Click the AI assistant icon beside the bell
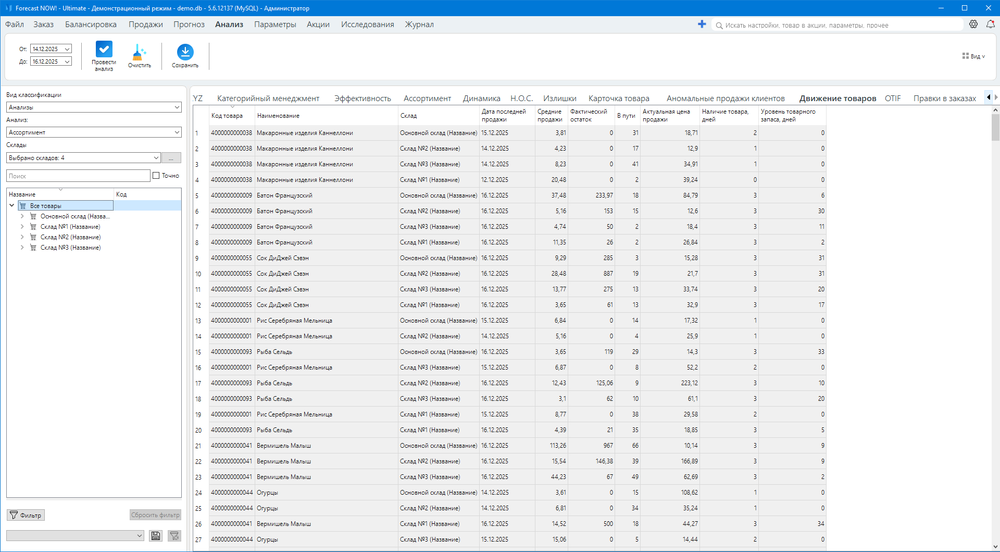 click(974, 23)
